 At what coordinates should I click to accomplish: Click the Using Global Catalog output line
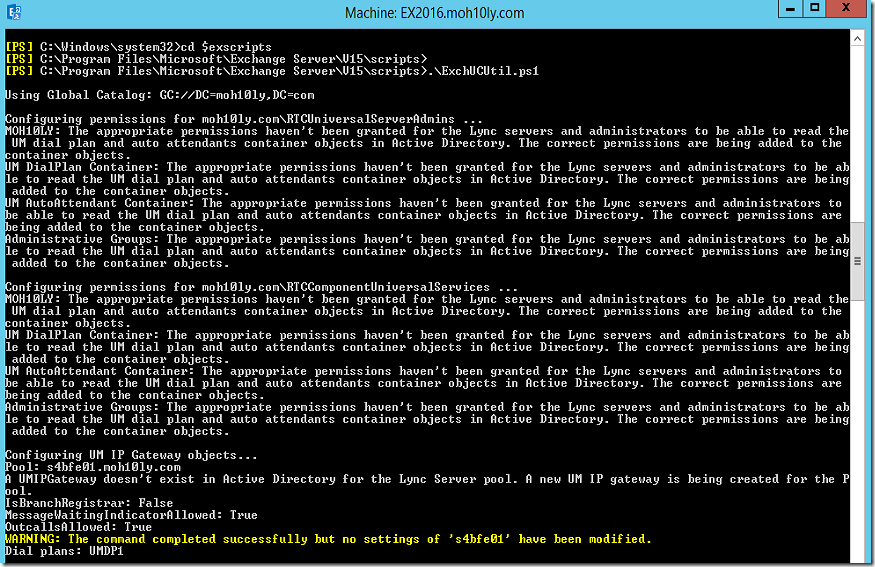point(160,95)
